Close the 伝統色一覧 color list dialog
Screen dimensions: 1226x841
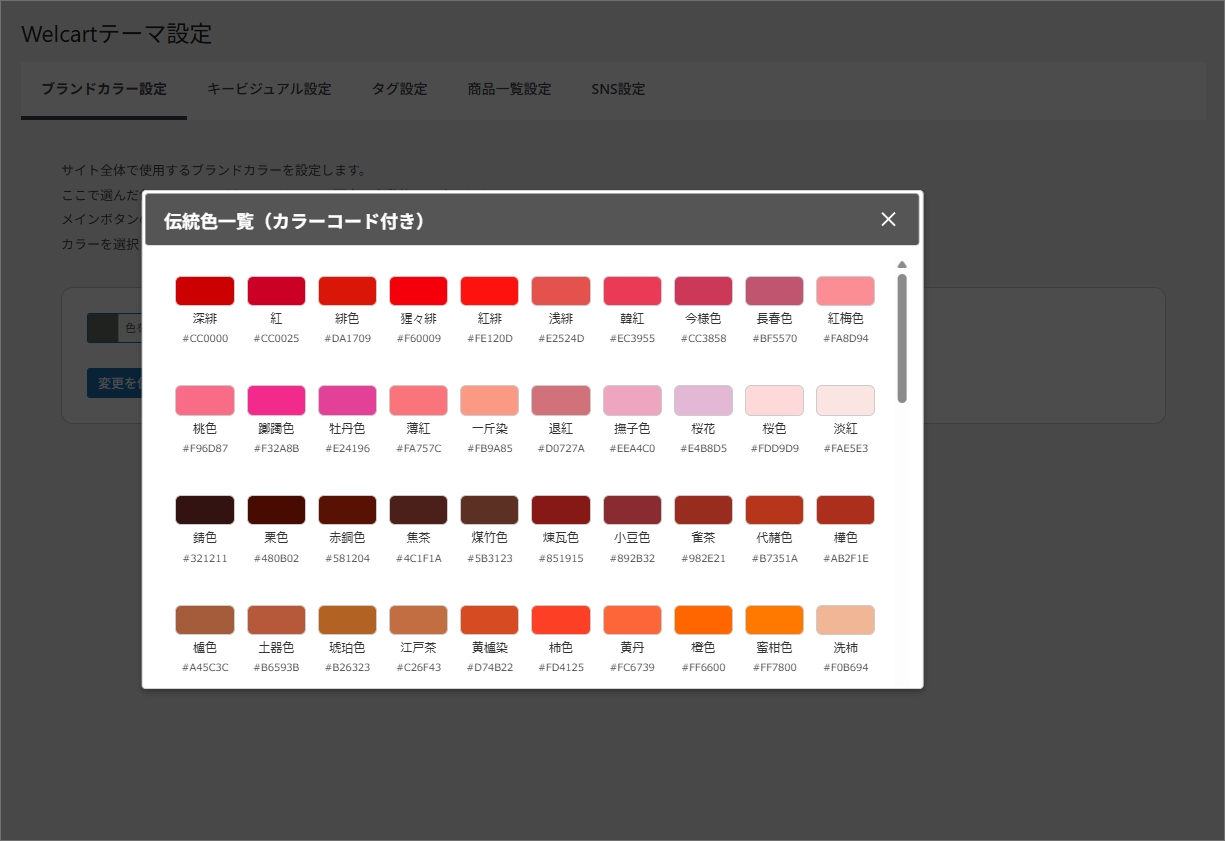point(888,219)
